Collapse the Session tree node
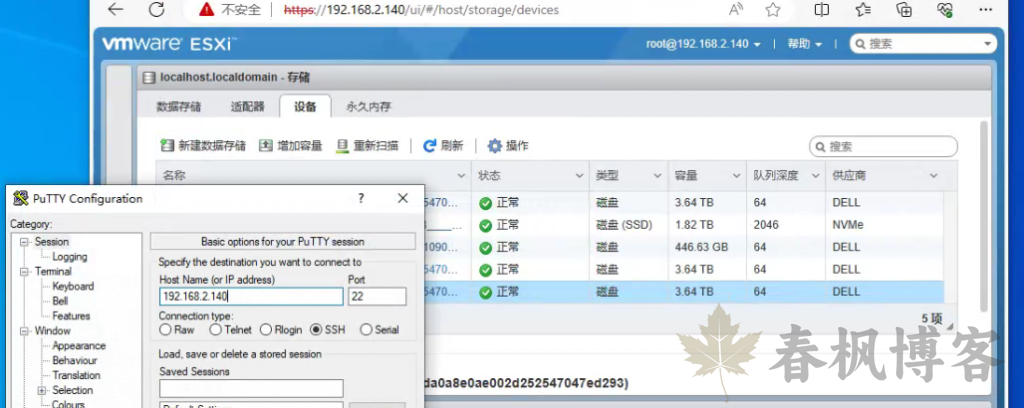 [x=25, y=242]
